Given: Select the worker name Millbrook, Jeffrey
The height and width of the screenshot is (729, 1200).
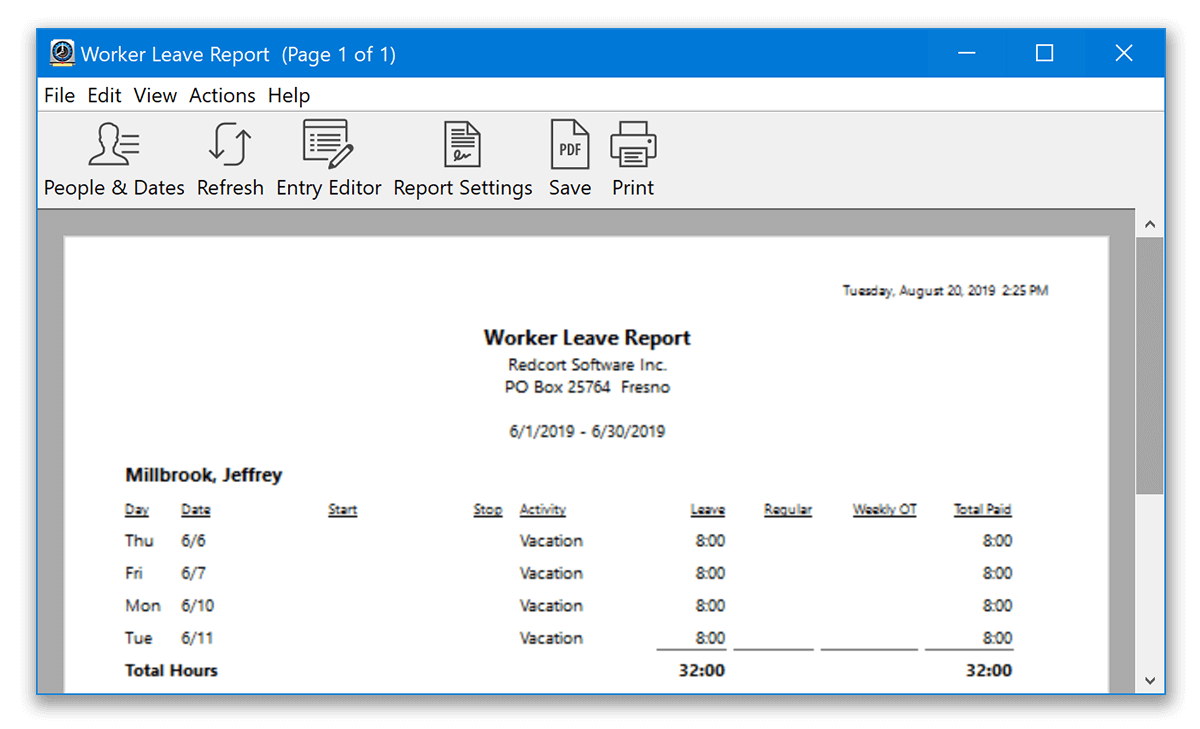Looking at the screenshot, I should (x=203, y=475).
